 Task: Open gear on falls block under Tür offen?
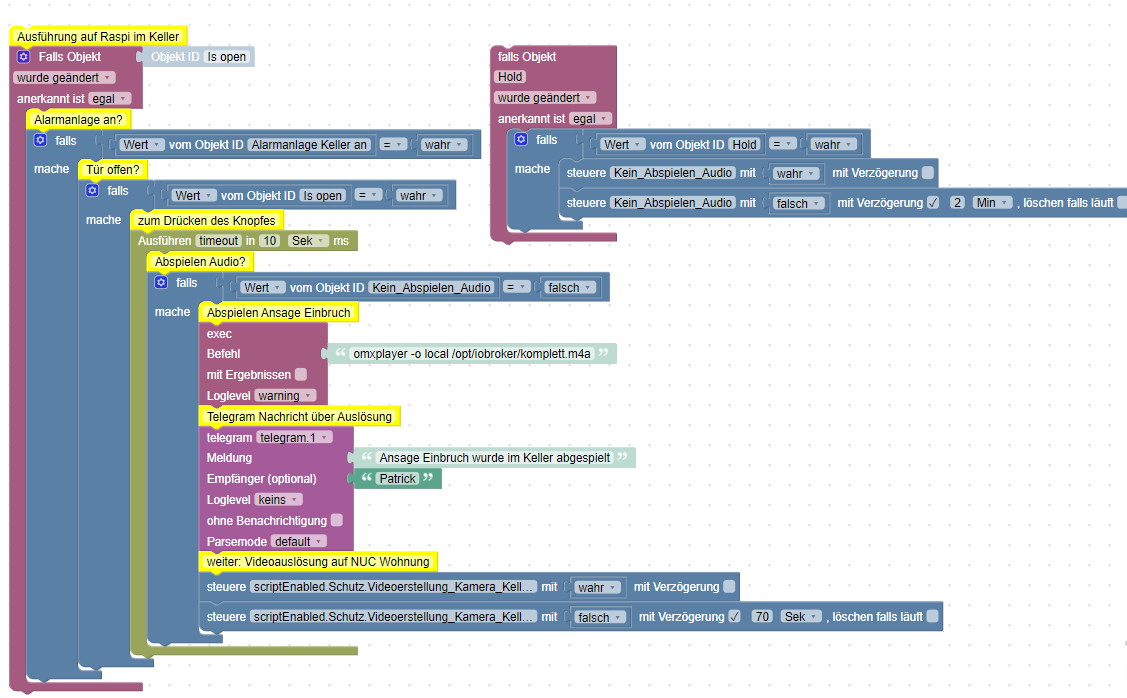[93, 190]
